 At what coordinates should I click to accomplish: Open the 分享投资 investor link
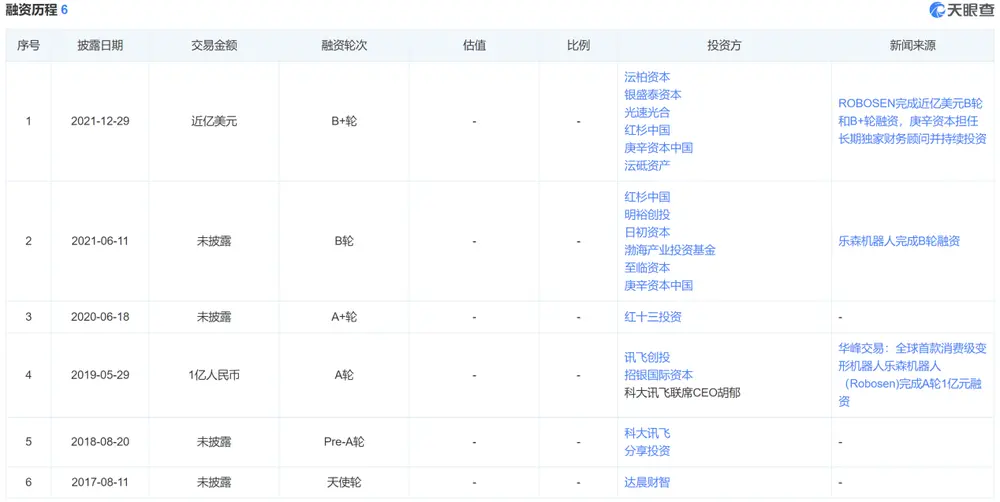click(647, 451)
